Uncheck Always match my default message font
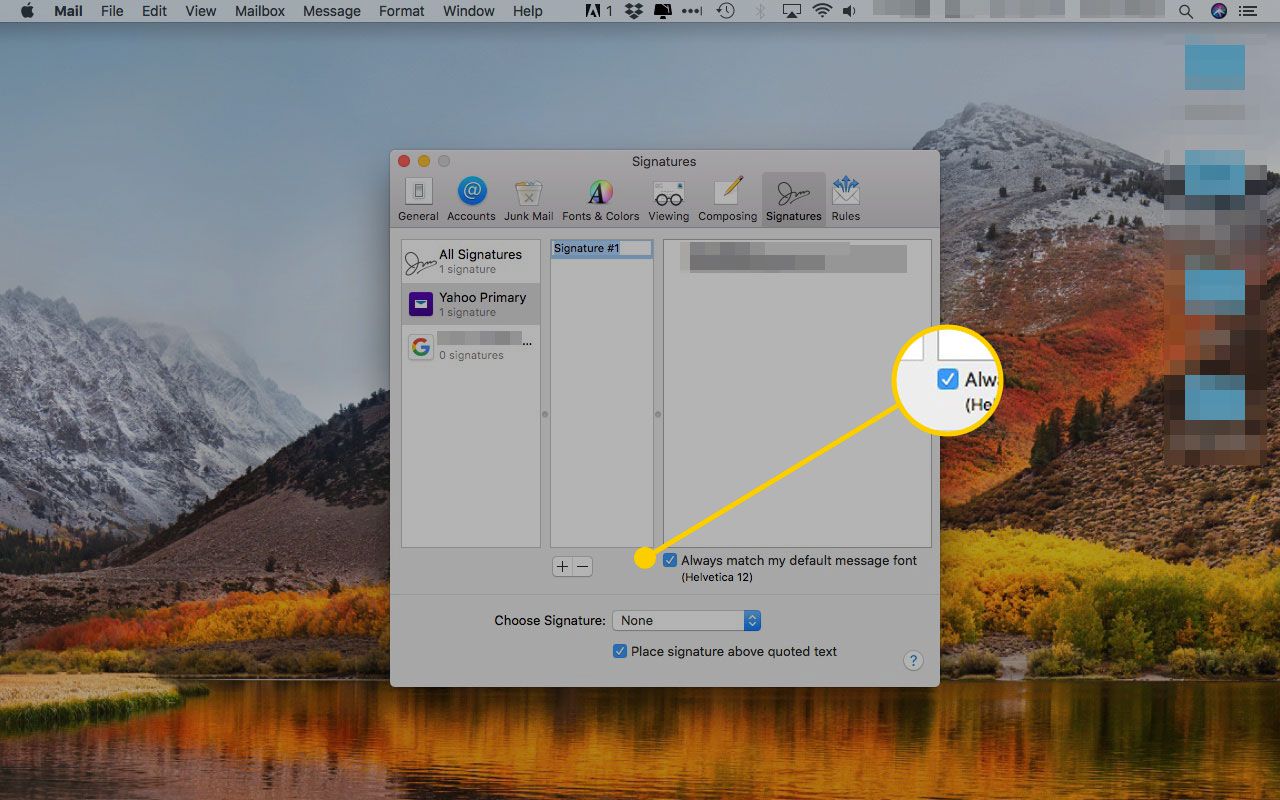The image size is (1280, 800). coord(670,561)
